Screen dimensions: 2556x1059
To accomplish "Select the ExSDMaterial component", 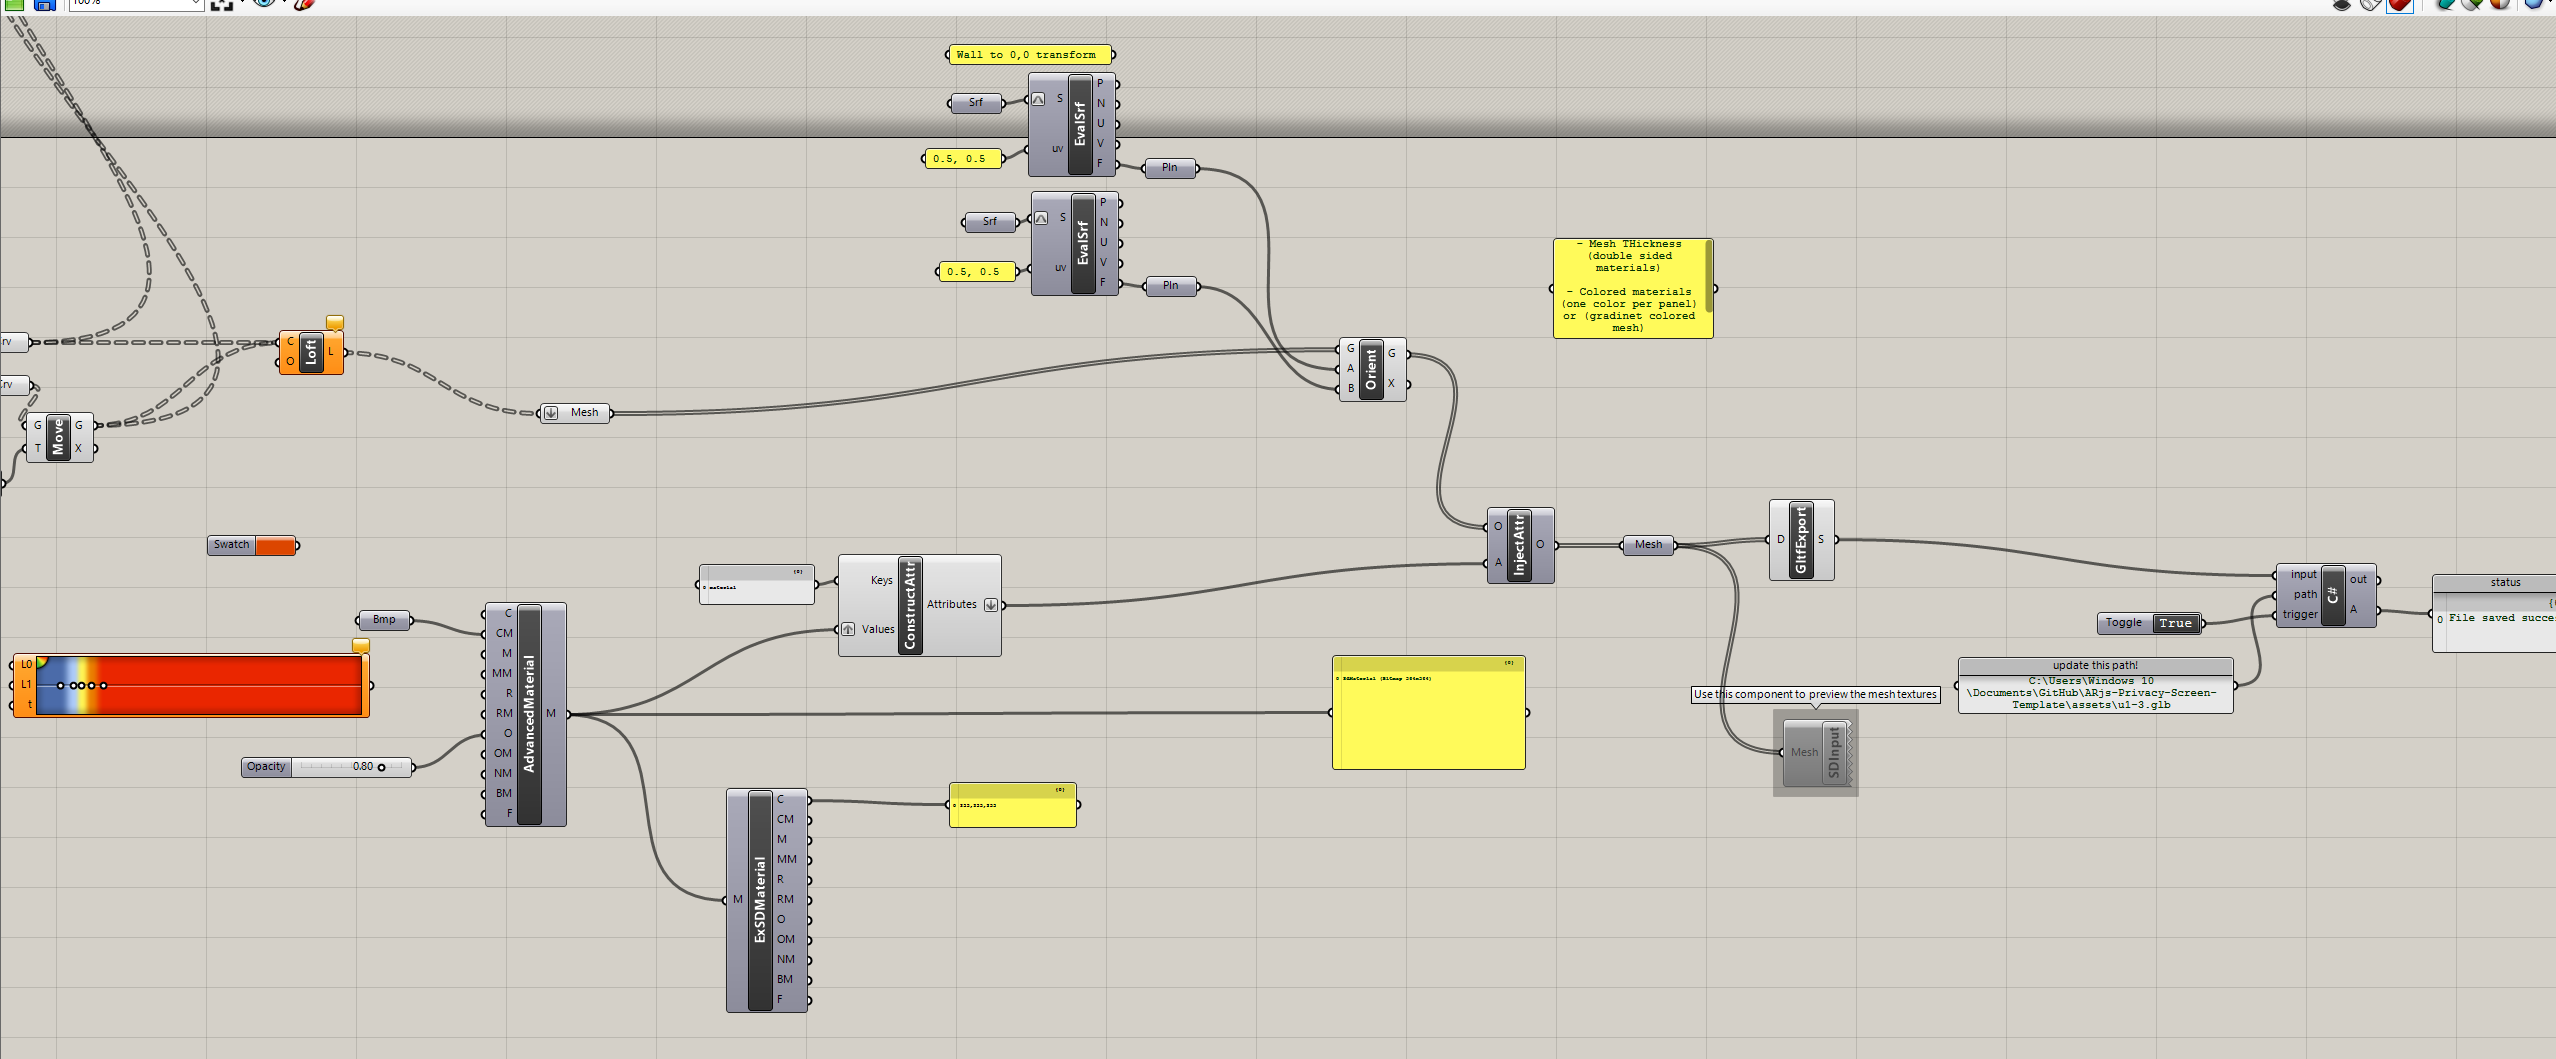I will 760,900.
